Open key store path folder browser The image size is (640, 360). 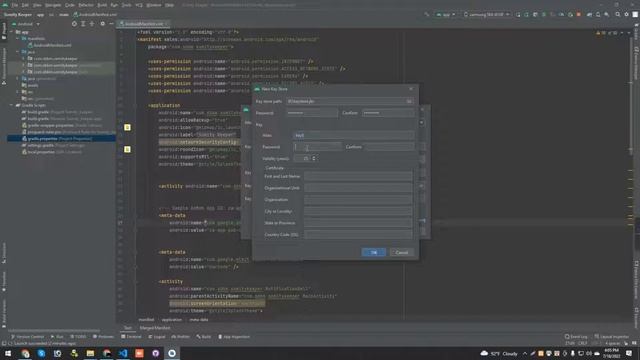409,101
